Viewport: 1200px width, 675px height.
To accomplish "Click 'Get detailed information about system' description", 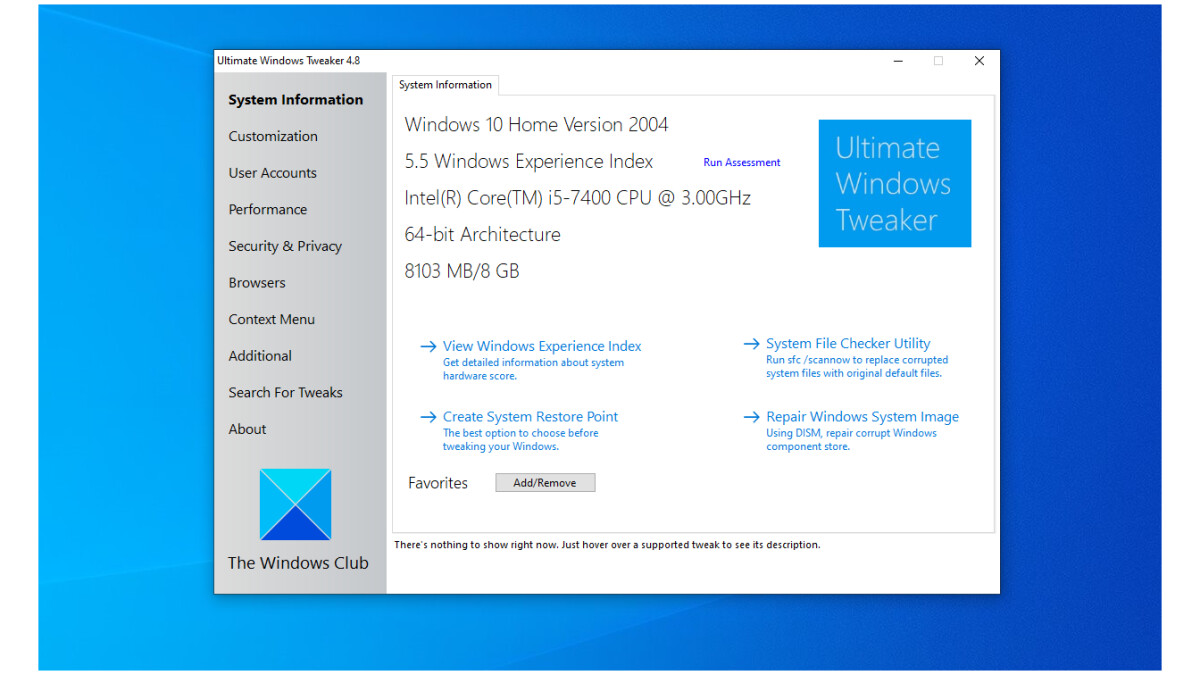I will click(534, 369).
